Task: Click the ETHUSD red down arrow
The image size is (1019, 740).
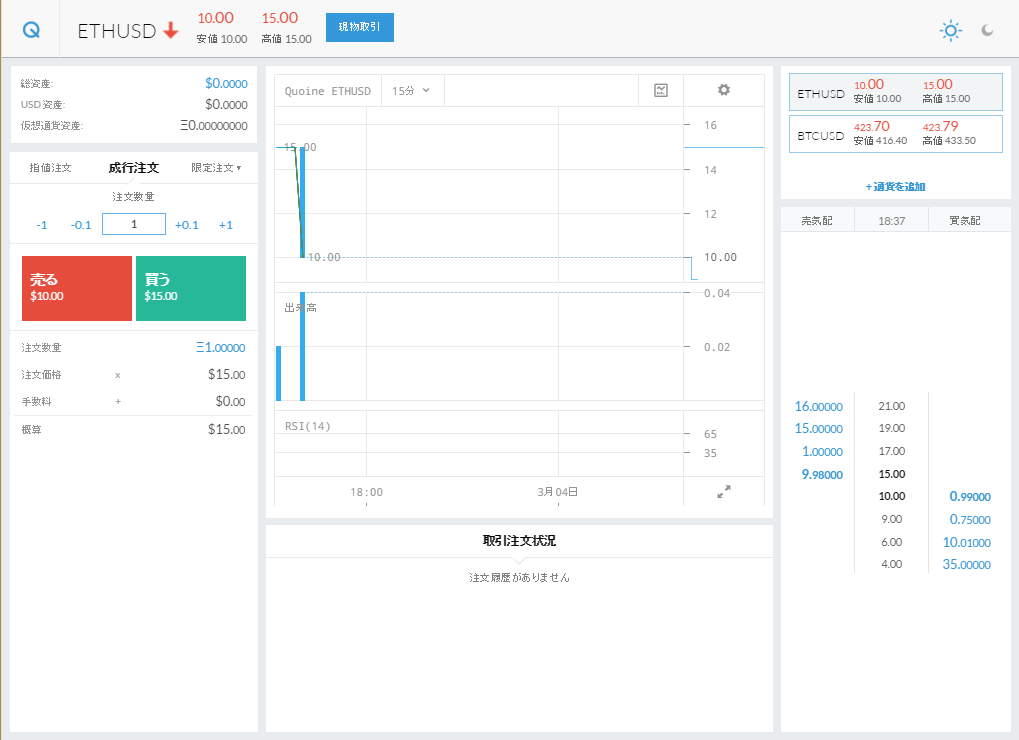Action: point(171,31)
